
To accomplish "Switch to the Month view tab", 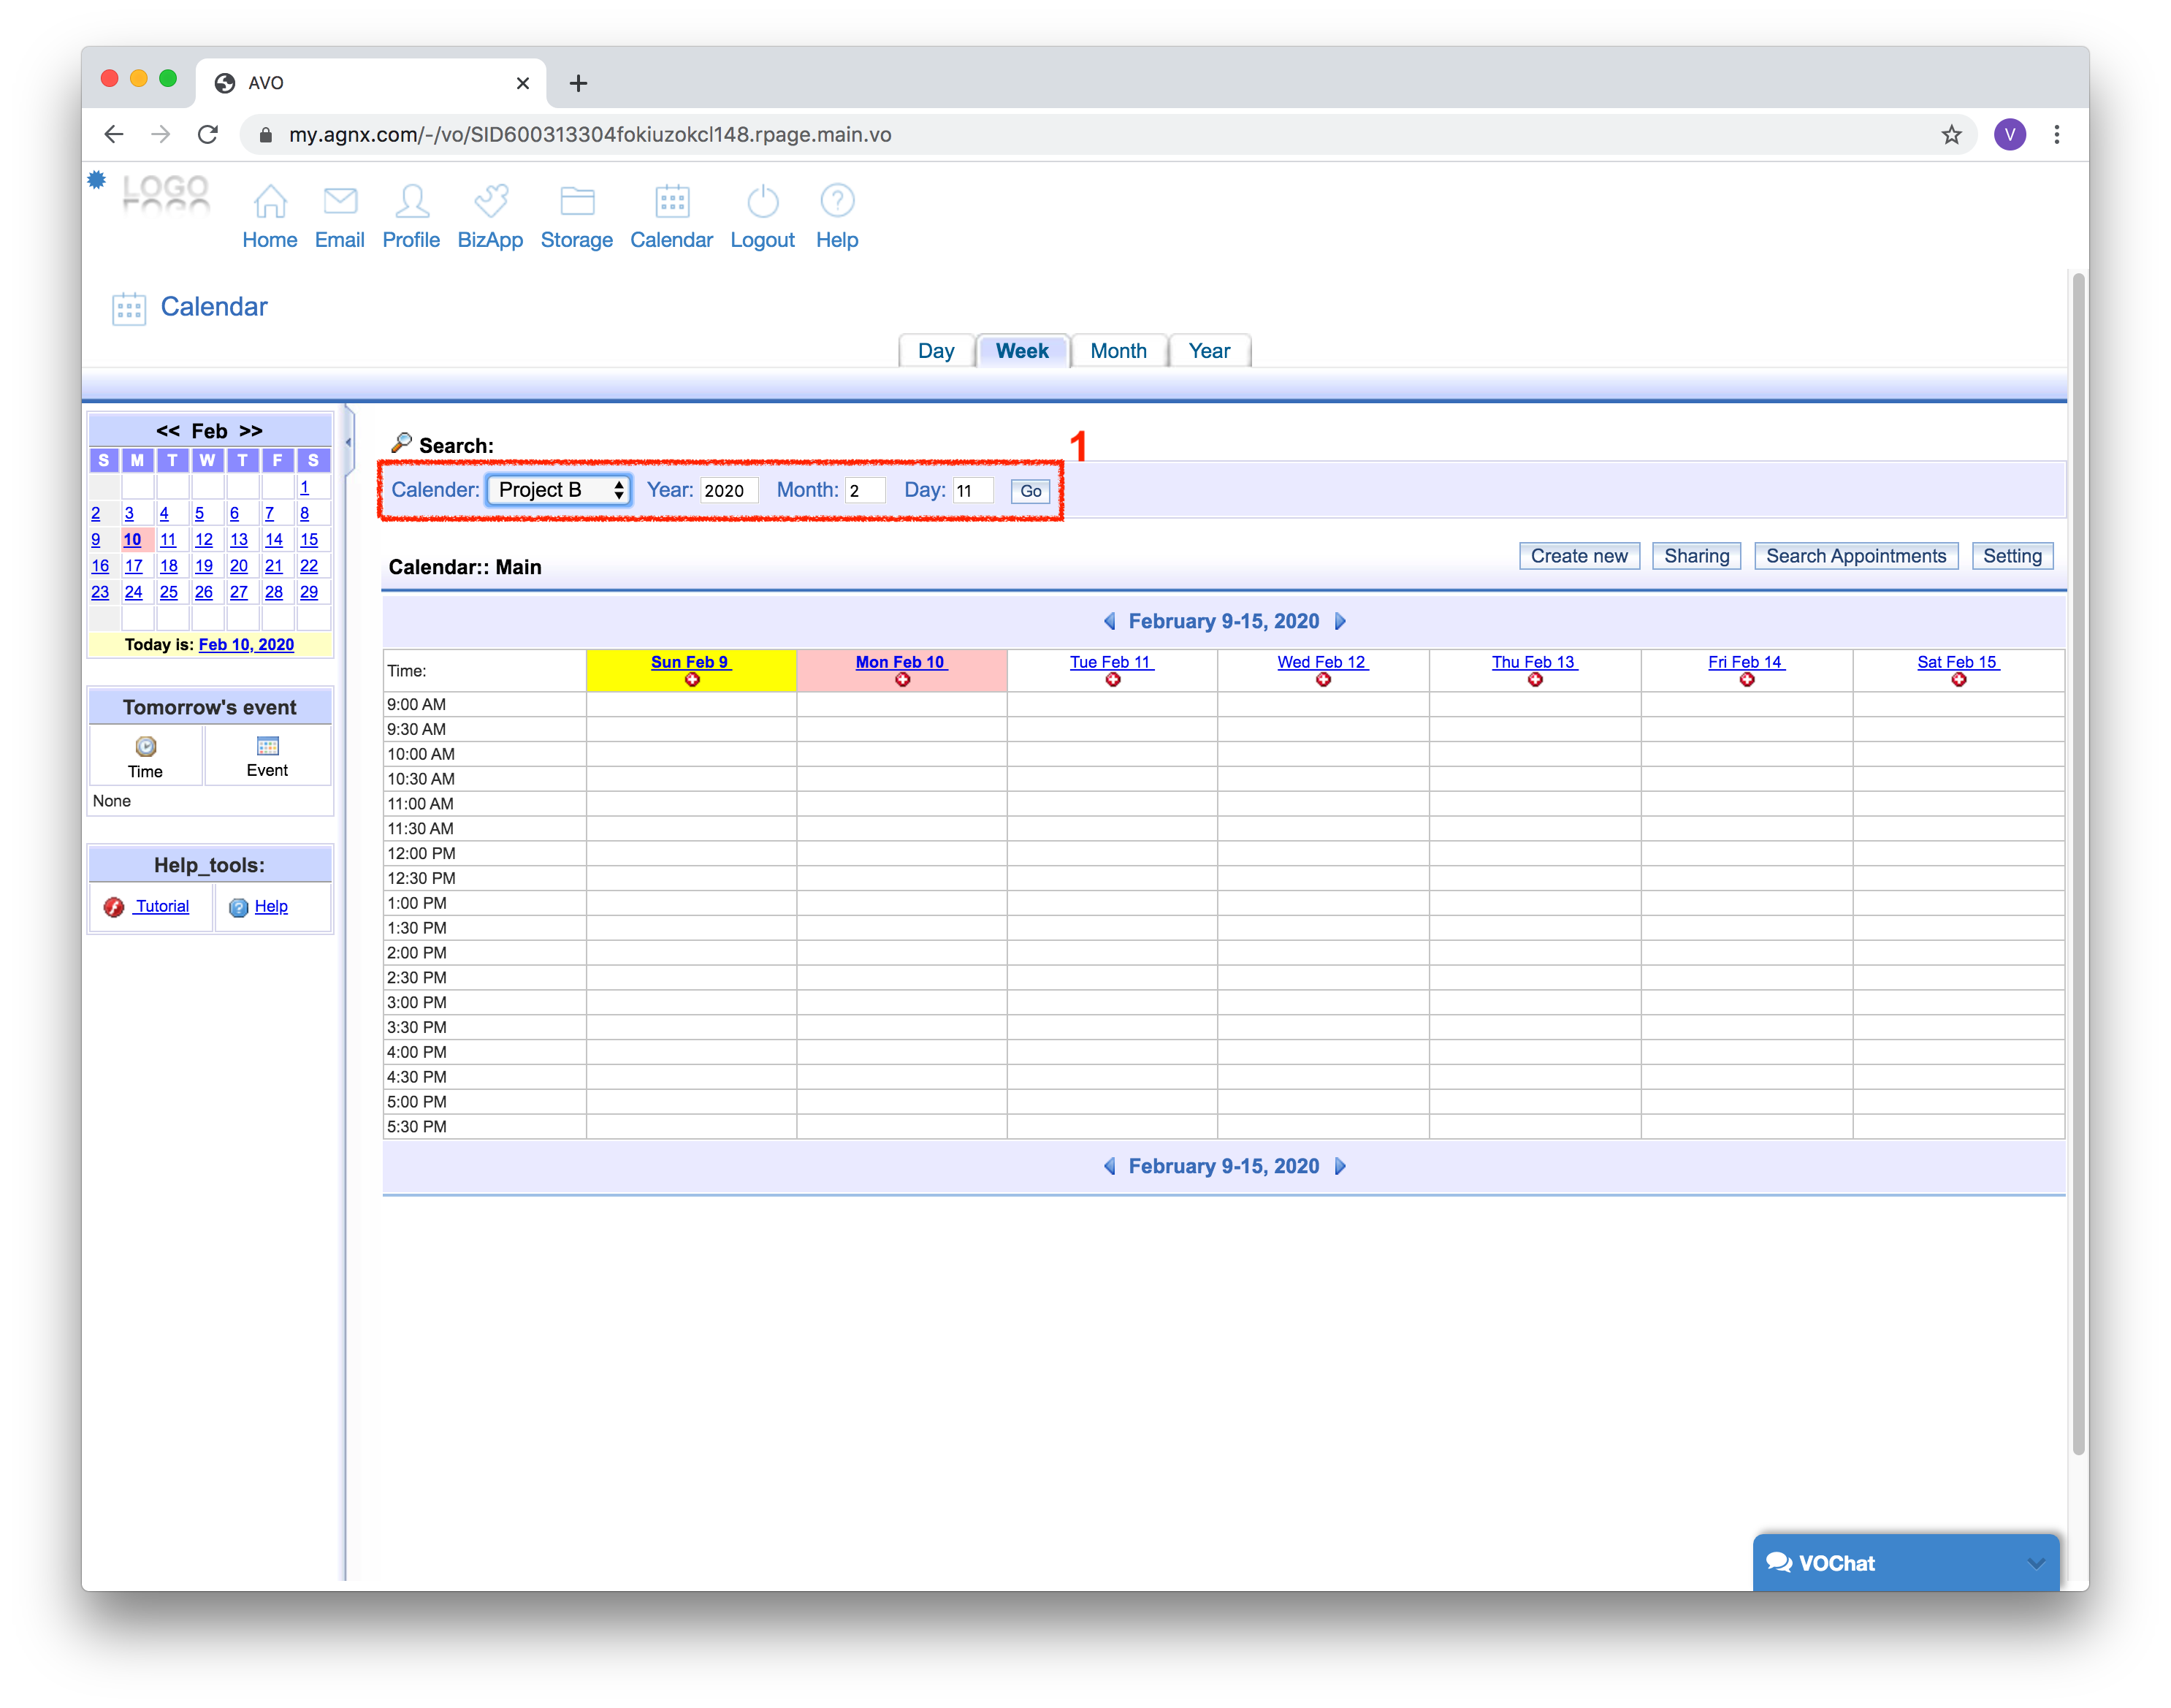I will (1118, 351).
